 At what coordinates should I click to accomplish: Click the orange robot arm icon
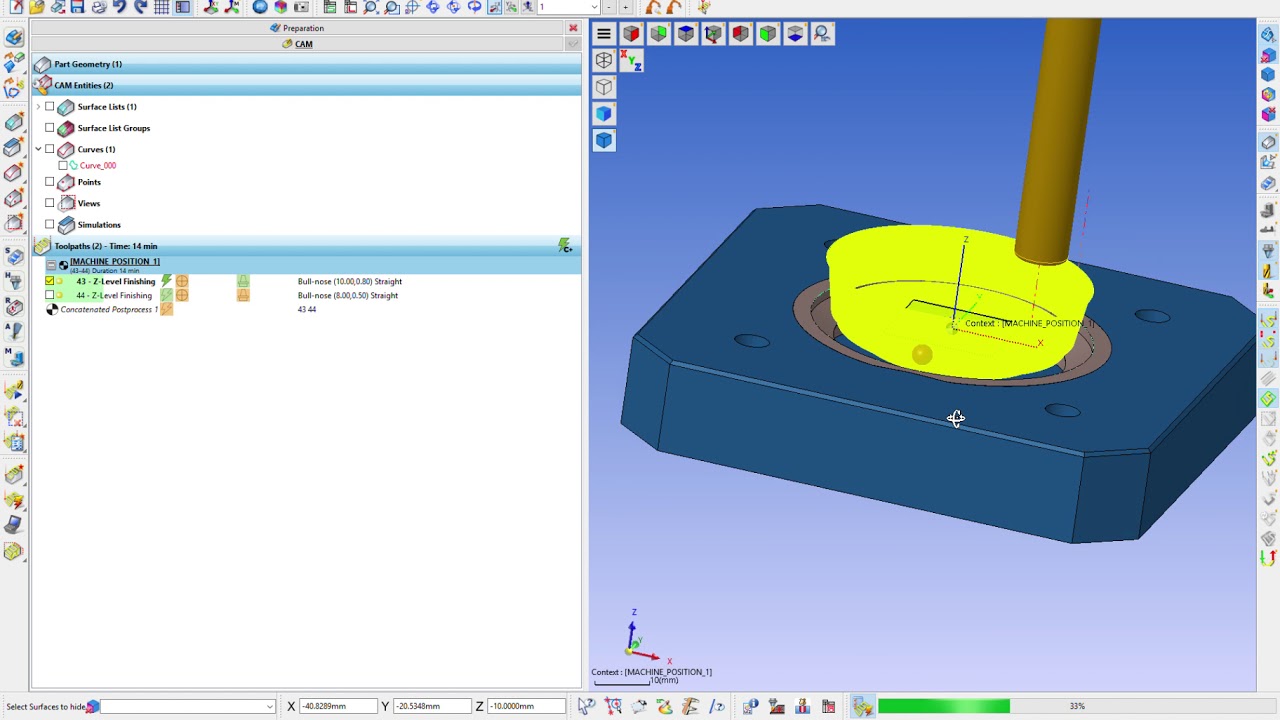[653, 7]
